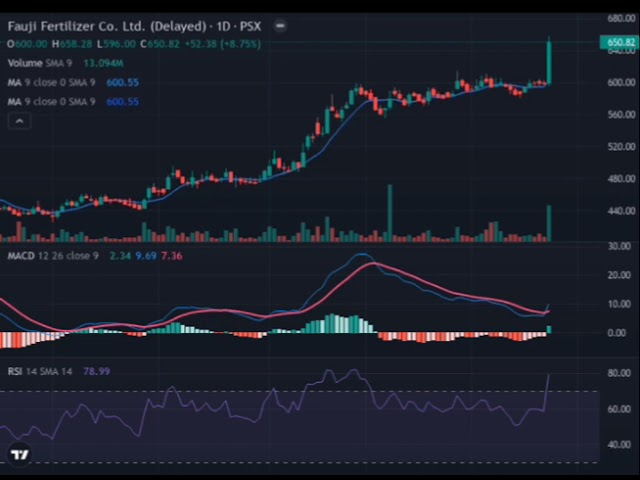640x480 pixels.
Task: Select the first MA 9 close indicator label
Action: (x=51, y=82)
